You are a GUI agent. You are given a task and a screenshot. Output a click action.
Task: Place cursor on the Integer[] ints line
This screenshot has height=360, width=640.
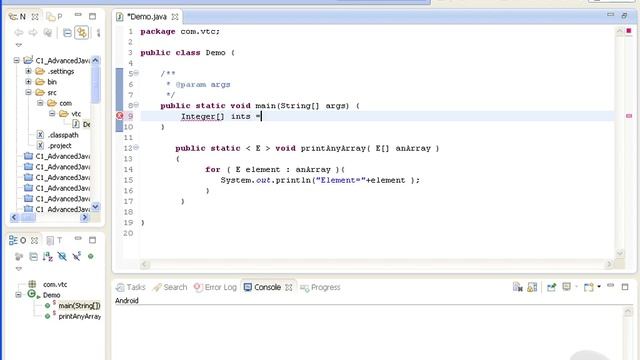pyautogui.click(x=377, y=116)
